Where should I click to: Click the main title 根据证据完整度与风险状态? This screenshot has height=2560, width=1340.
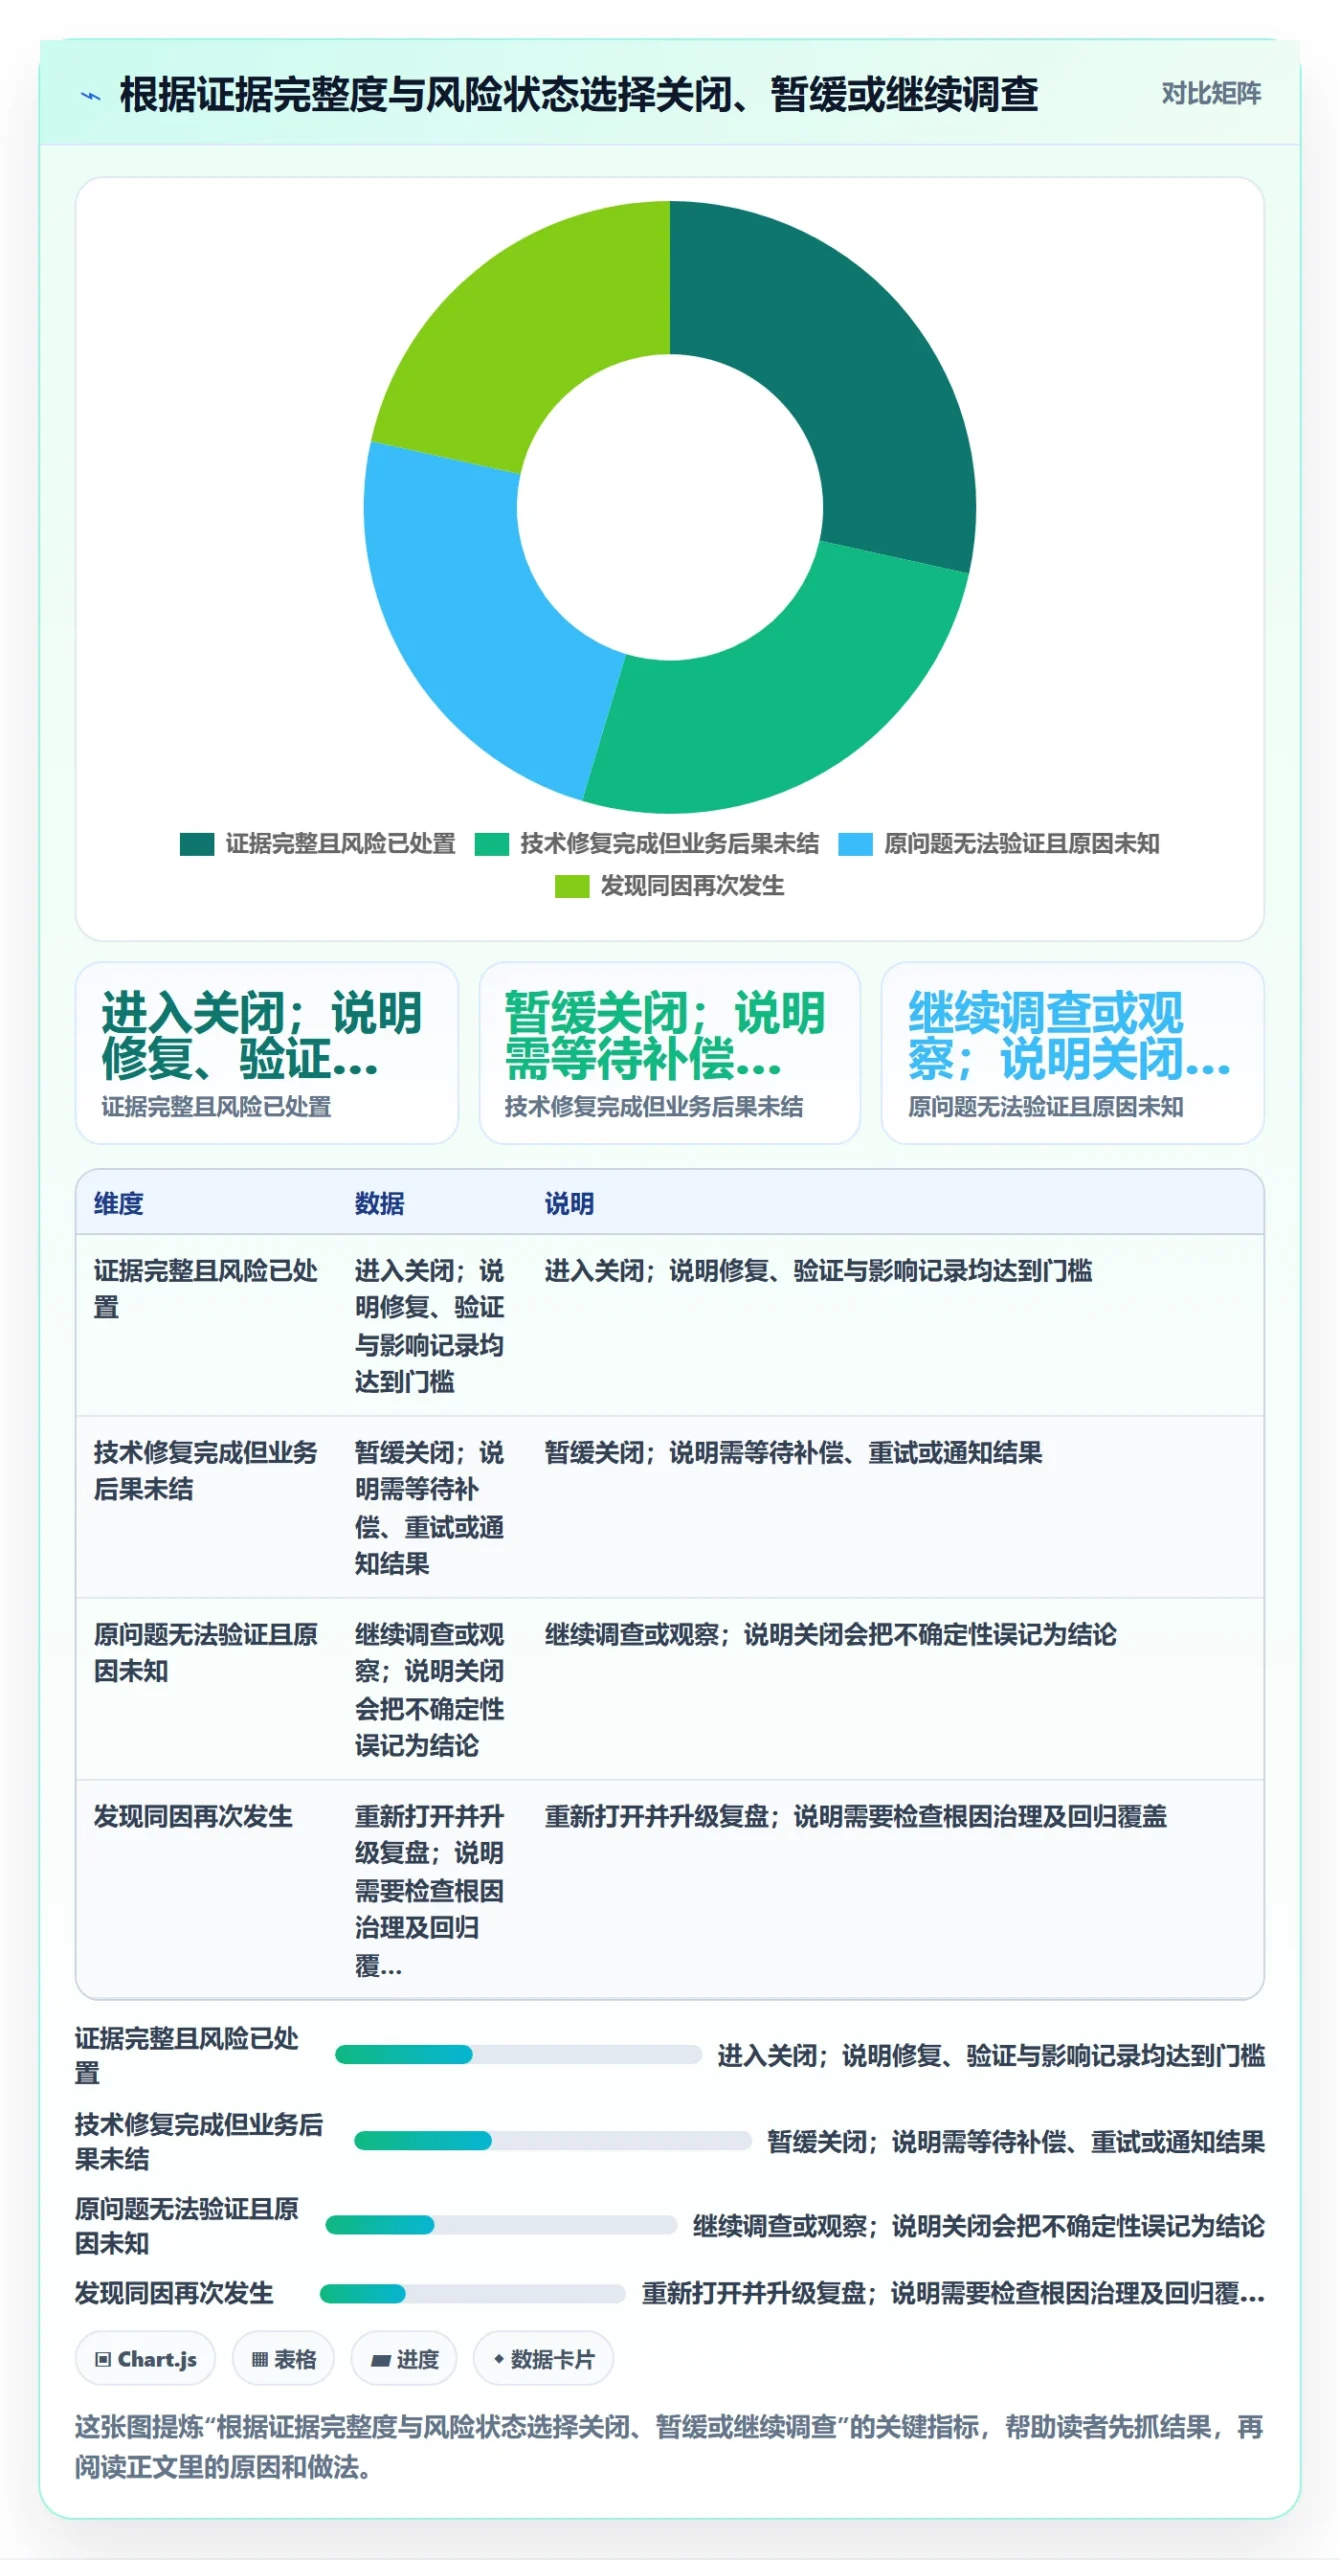click(x=579, y=95)
